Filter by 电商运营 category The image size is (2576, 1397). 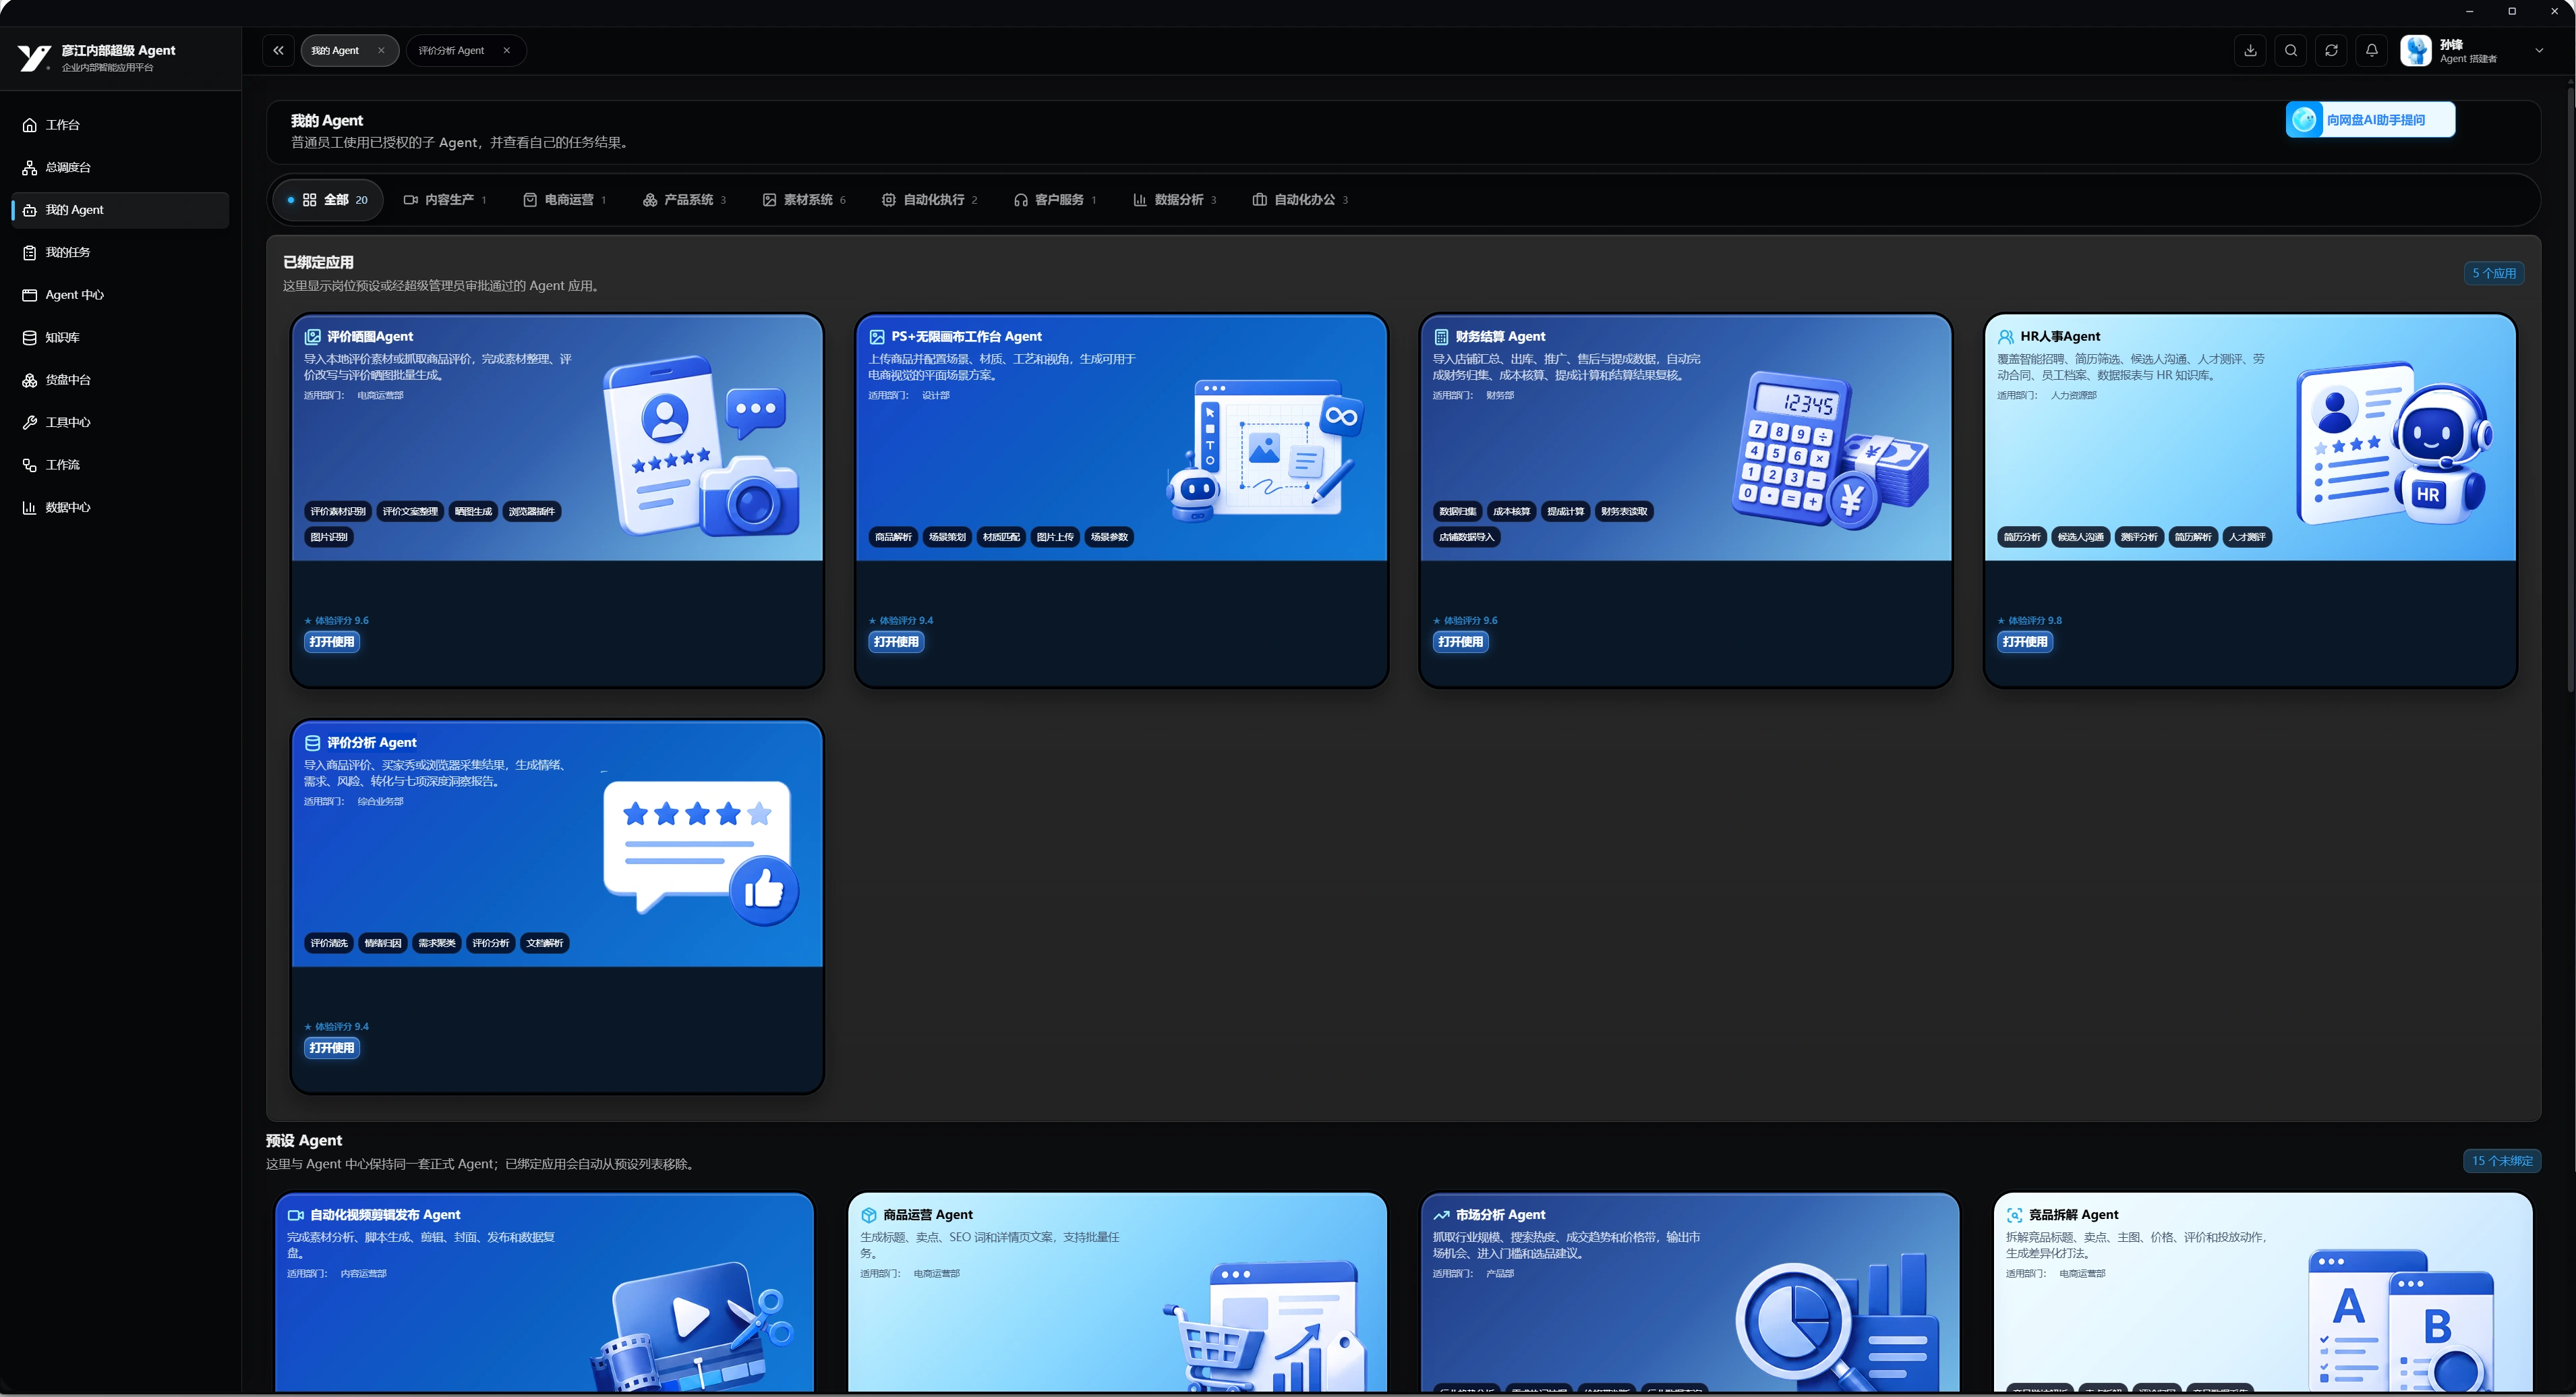(x=565, y=200)
